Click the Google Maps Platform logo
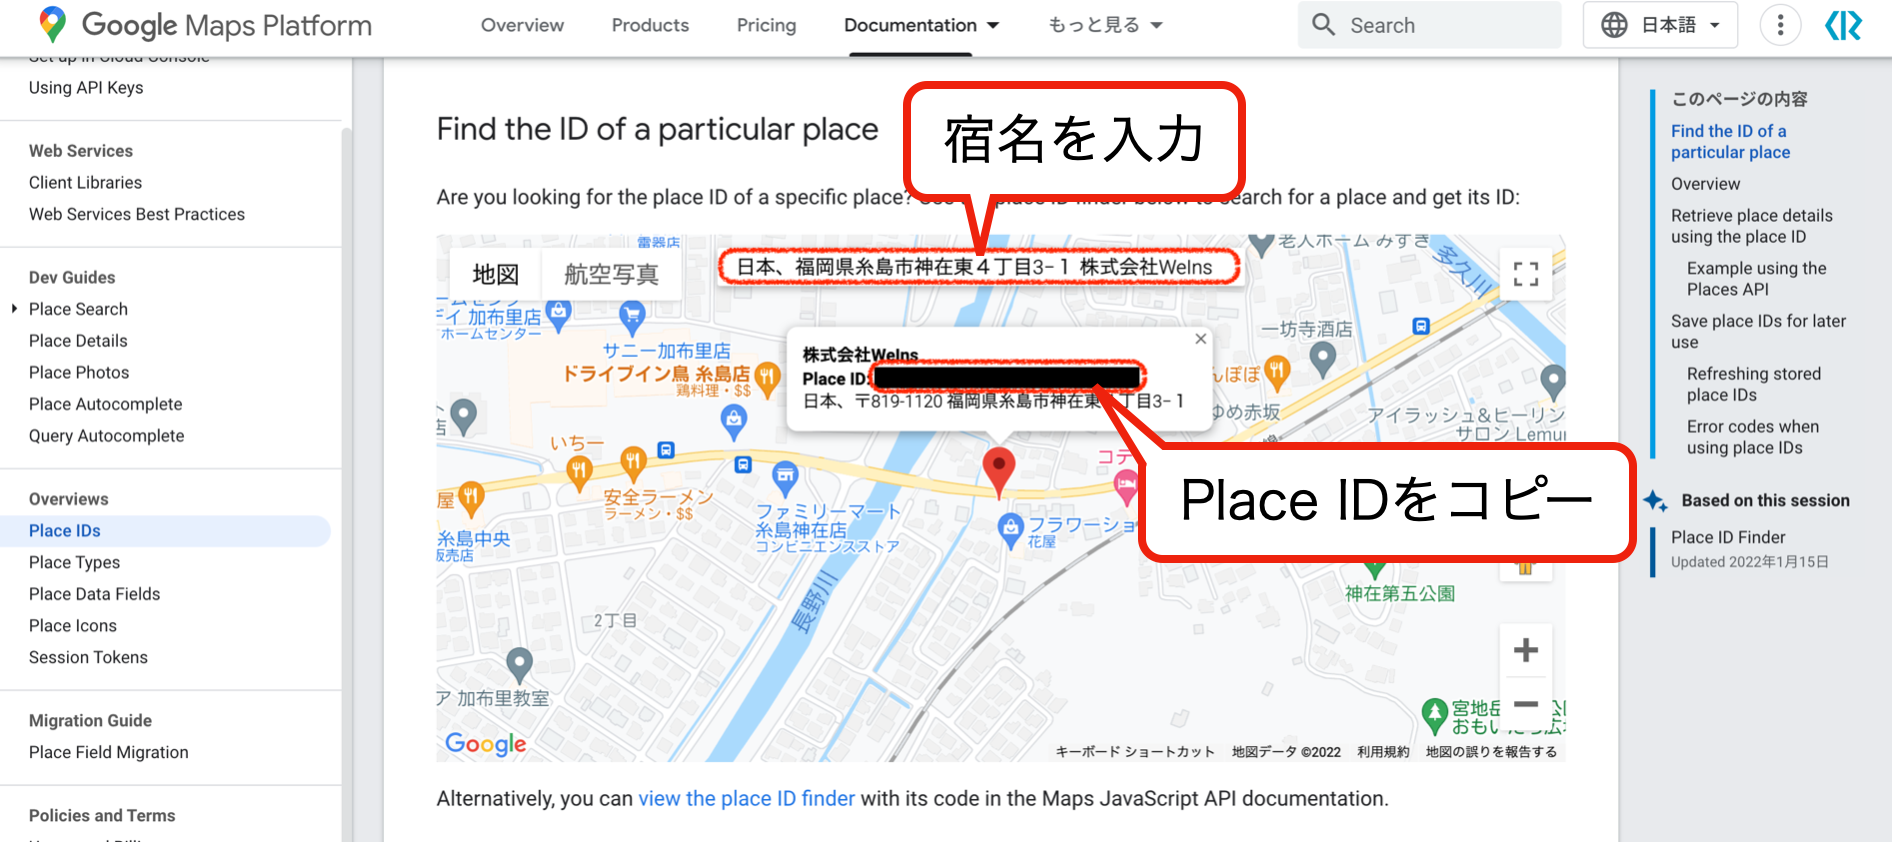The image size is (1892, 842). click(205, 25)
